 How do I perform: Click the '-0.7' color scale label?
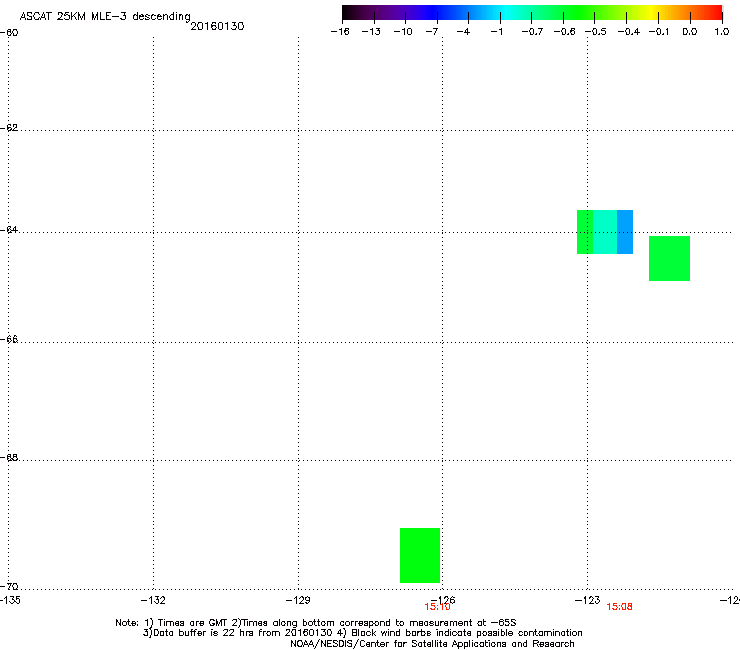(532, 32)
